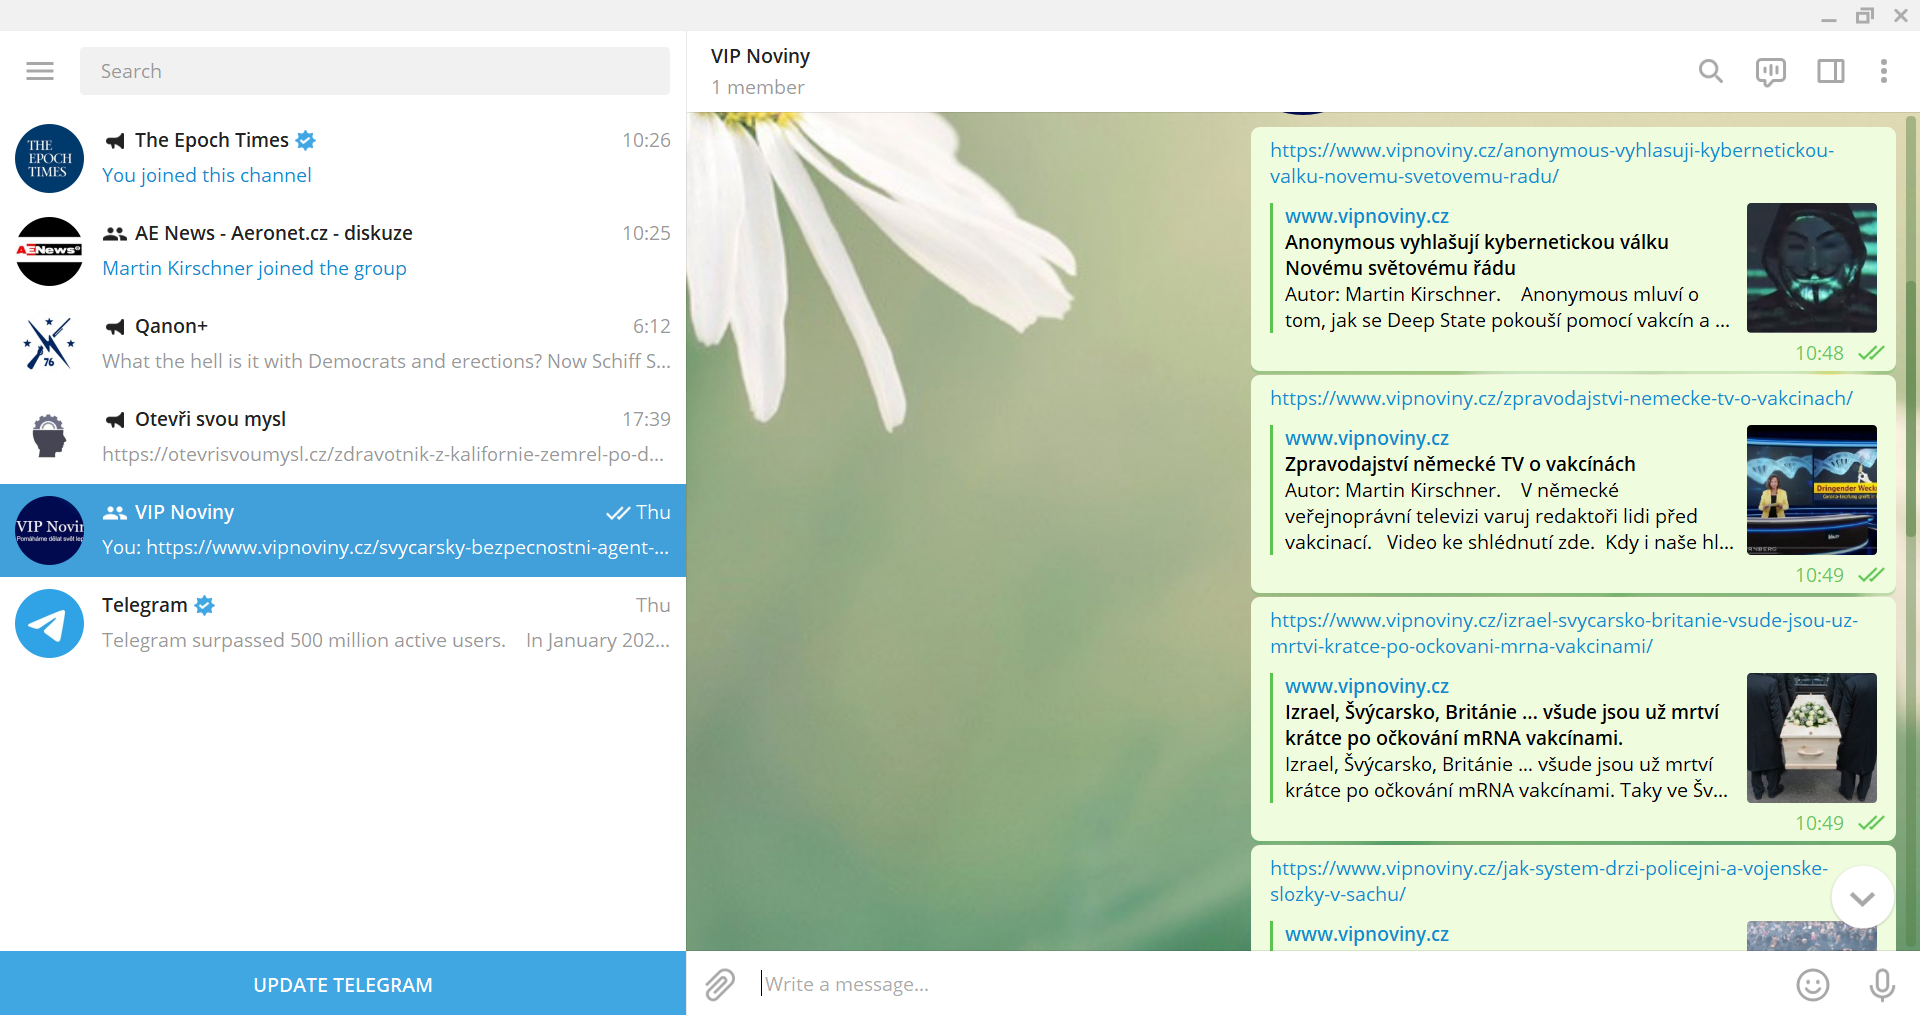Image resolution: width=1920 pixels, height=1015 pixels.
Task: Open the Qanon+ channel
Action: click(343, 344)
